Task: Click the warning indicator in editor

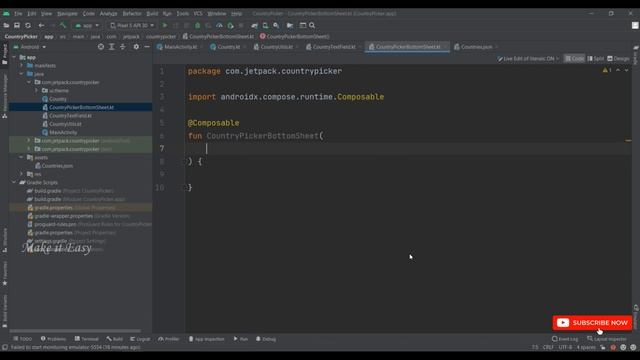Action: point(607,70)
